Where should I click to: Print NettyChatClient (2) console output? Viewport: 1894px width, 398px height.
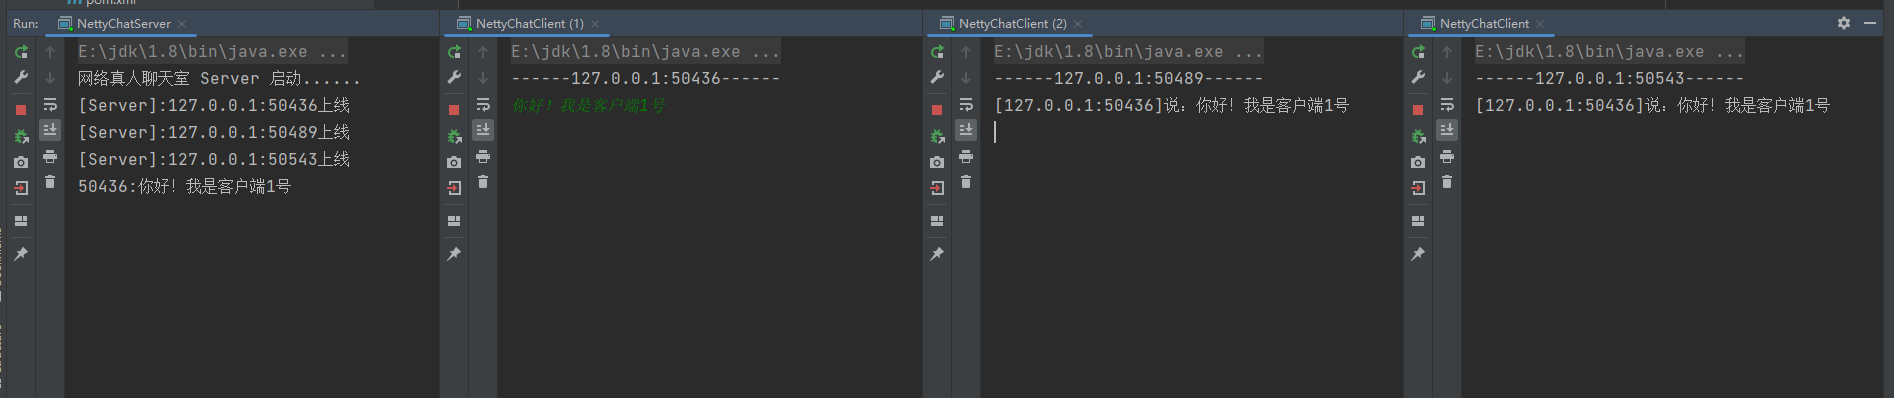[x=966, y=157]
